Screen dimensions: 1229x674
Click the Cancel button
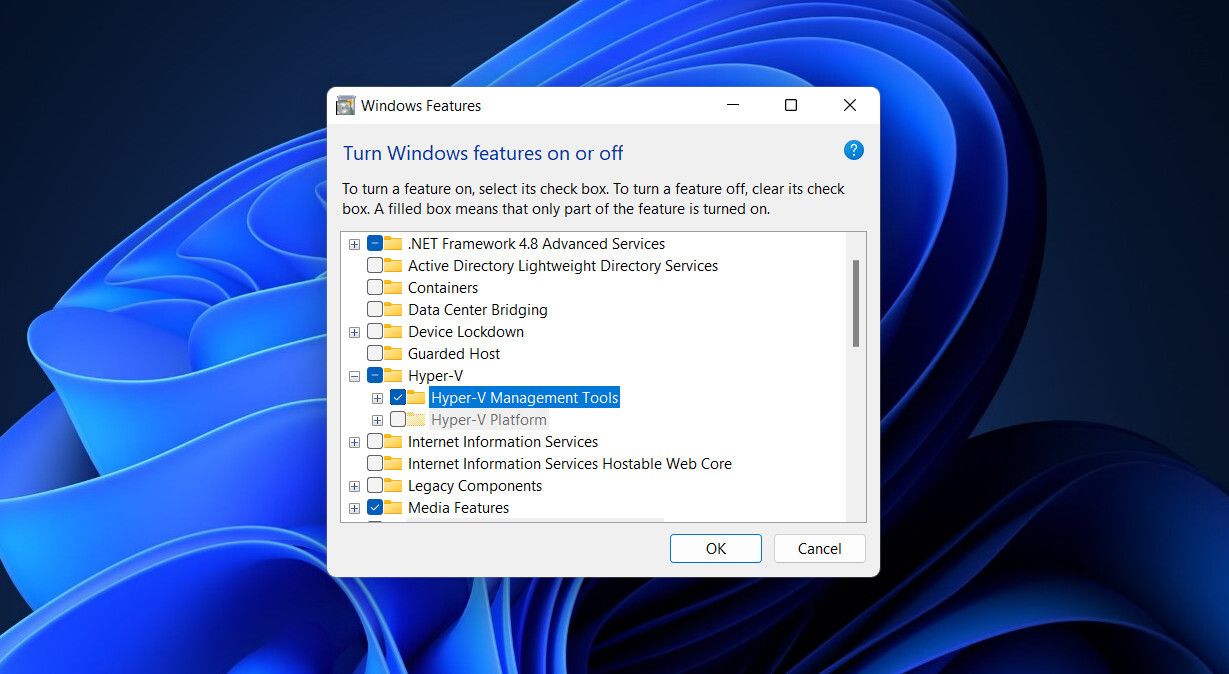(x=819, y=548)
